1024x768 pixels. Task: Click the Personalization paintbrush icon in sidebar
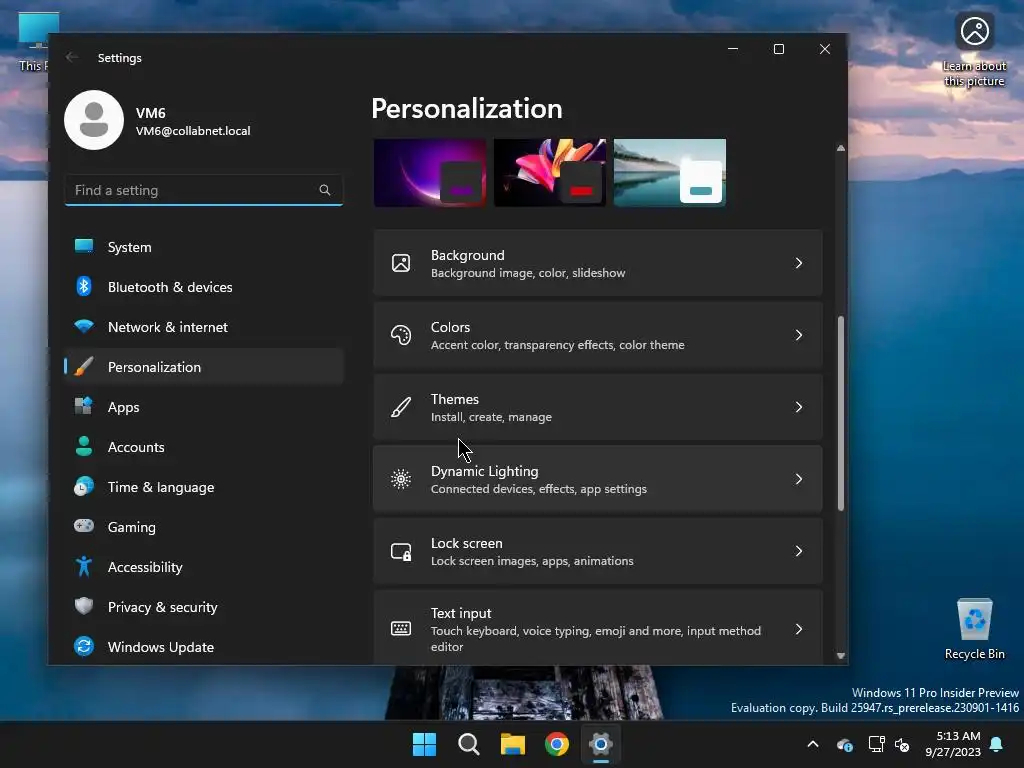(x=84, y=366)
